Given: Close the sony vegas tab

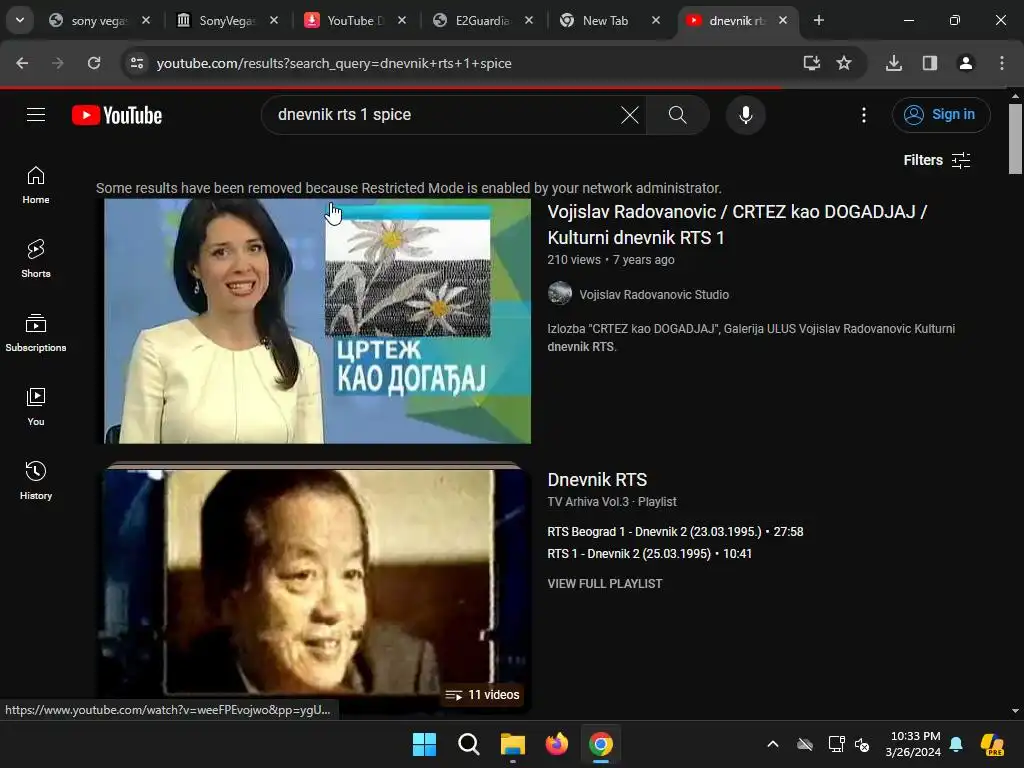Looking at the screenshot, I should click(x=146, y=20).
